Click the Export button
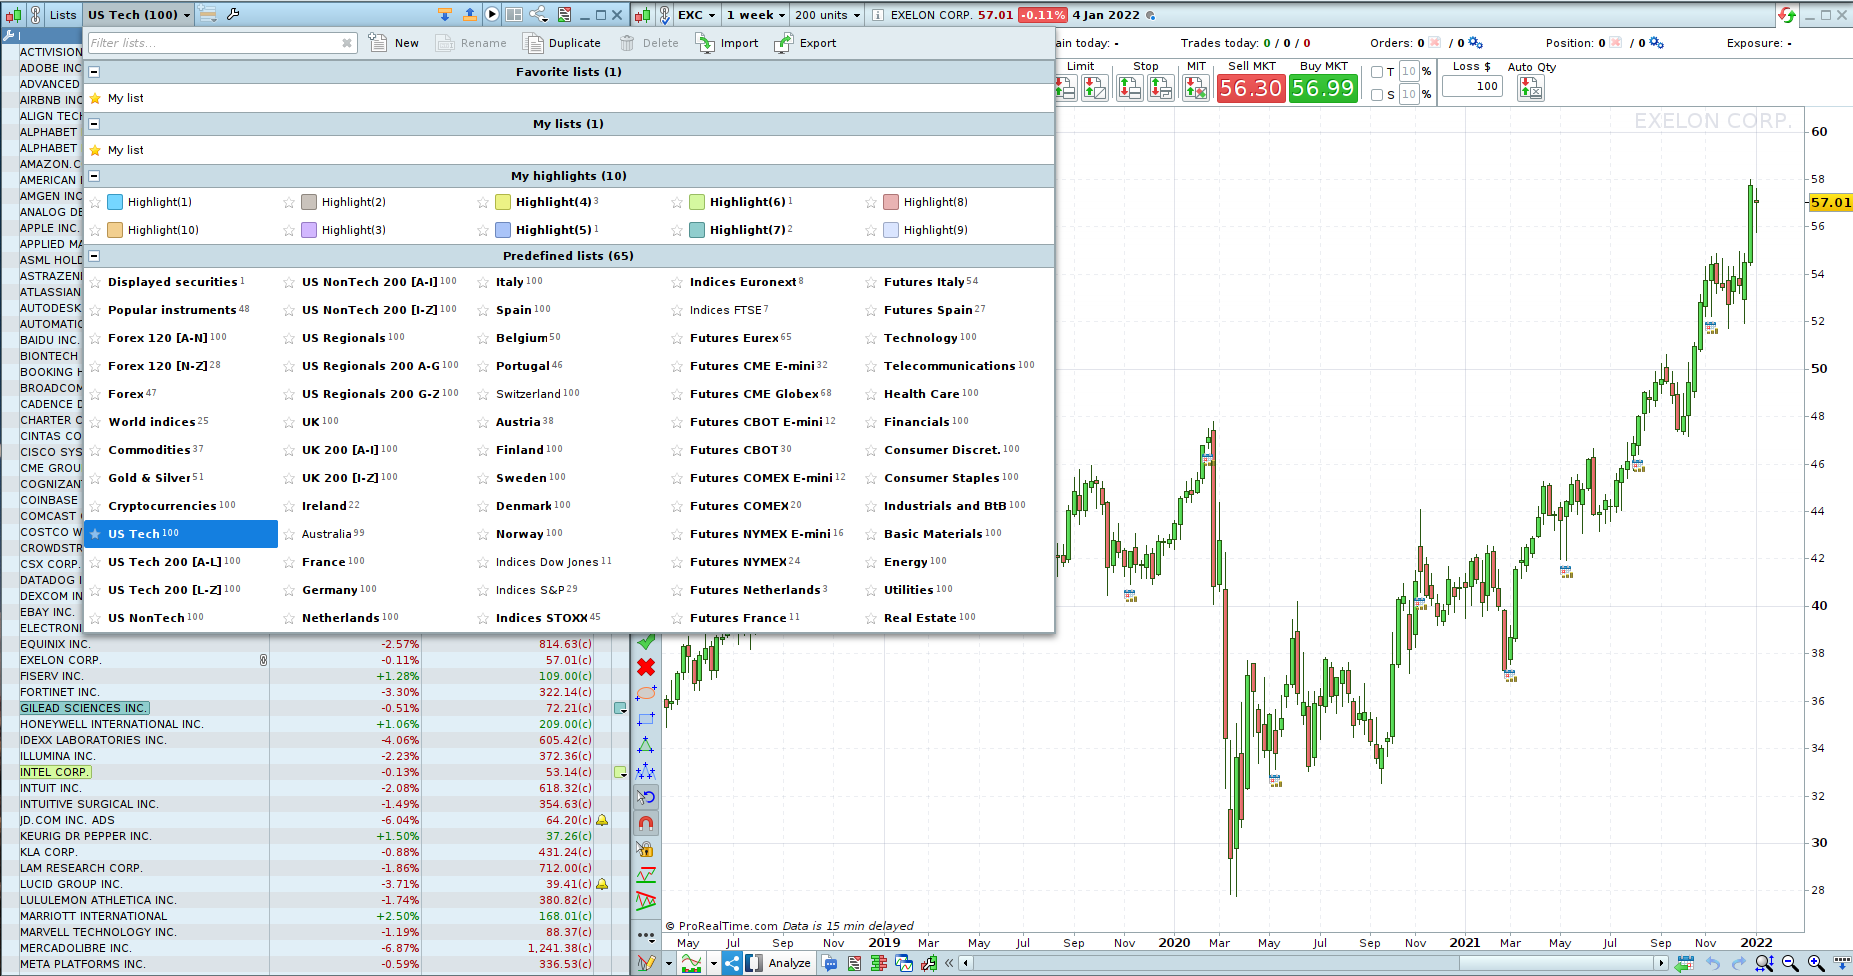The width and height of the screenshot is (1853, 976). click(x=806, y=43)
